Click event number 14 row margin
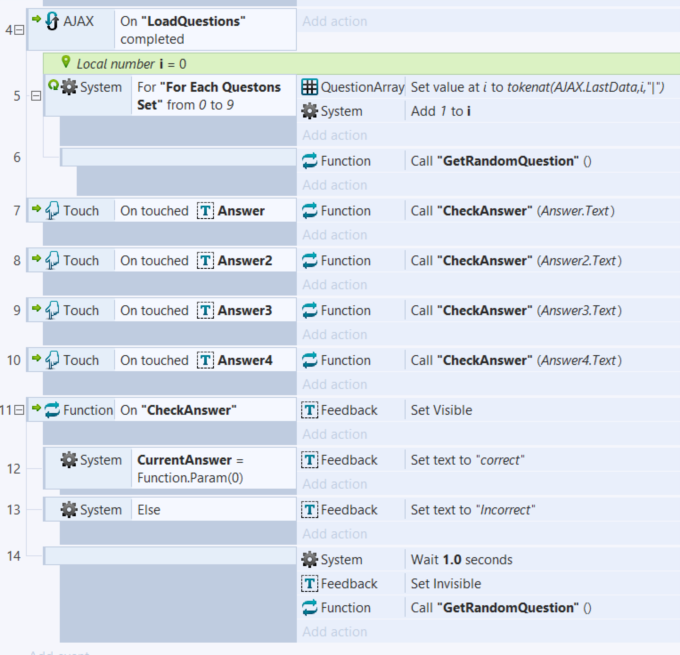 [13, 556]
